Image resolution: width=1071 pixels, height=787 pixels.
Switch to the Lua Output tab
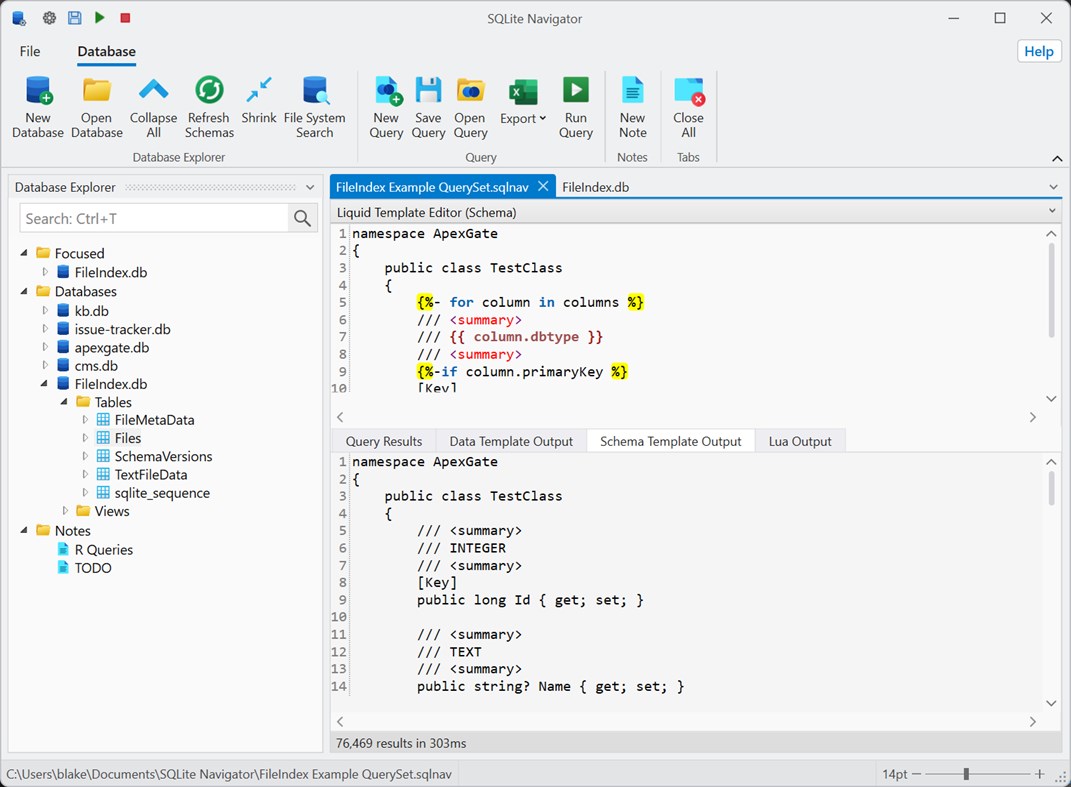click(x=800, y=441)
